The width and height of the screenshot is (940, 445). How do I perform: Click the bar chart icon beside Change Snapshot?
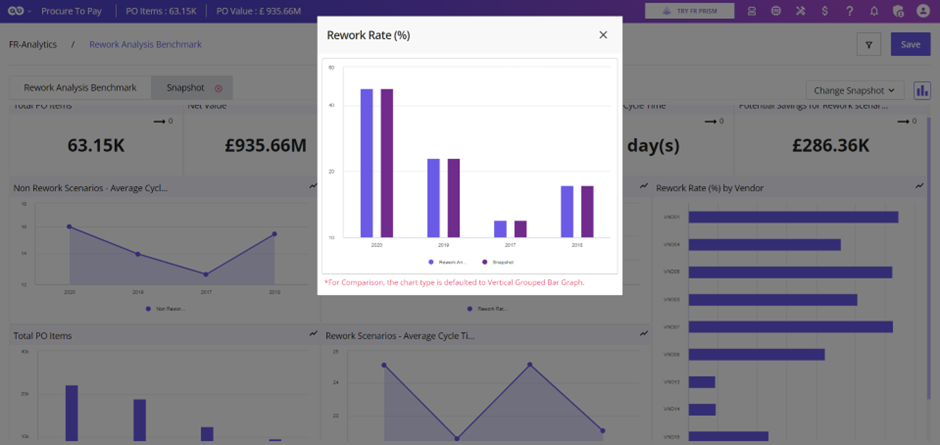pyautogui.click(x=922, y=91)
